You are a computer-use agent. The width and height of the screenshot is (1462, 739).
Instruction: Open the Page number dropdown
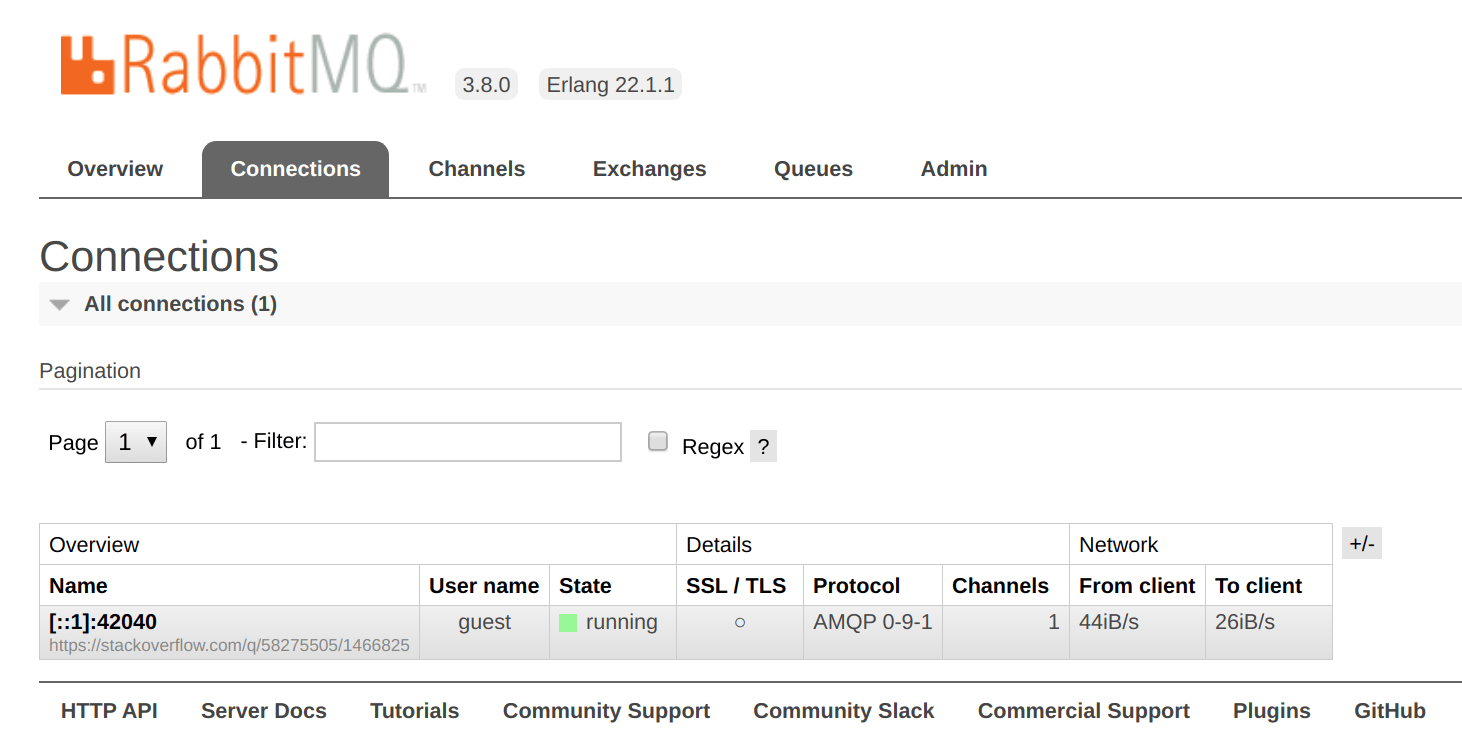click(136, 442)
